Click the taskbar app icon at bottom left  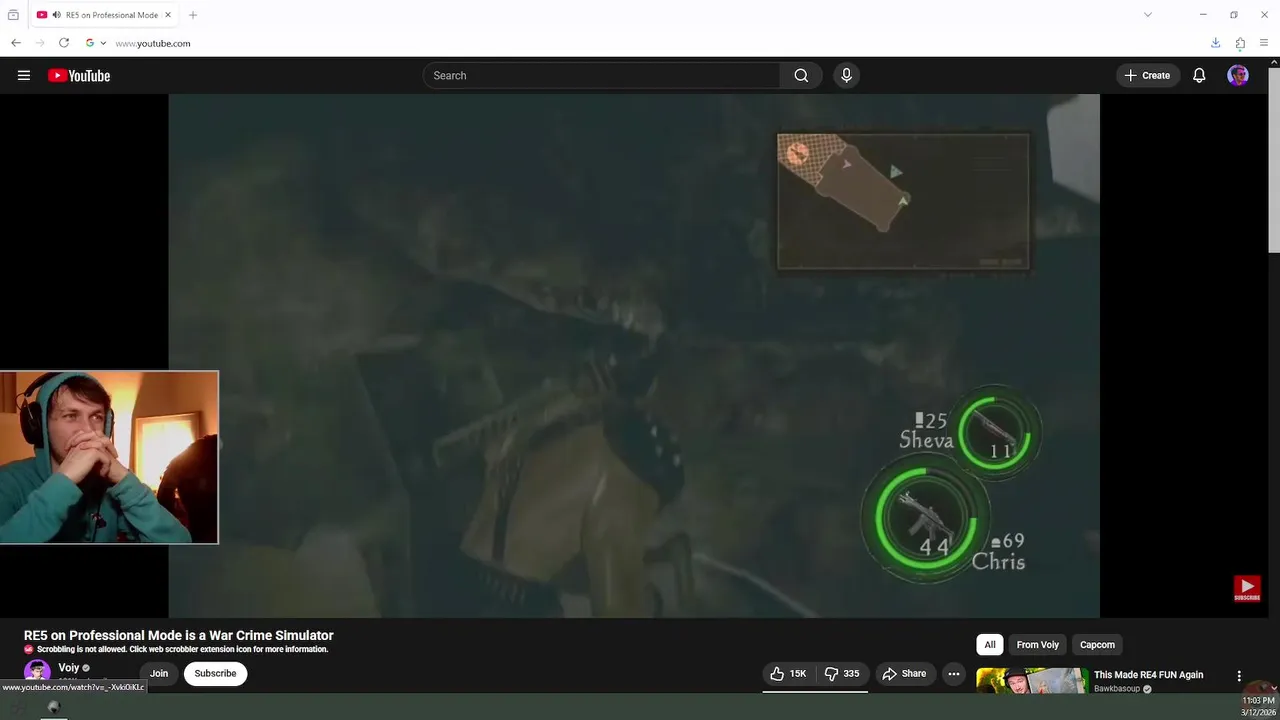[x=54, y=707]
